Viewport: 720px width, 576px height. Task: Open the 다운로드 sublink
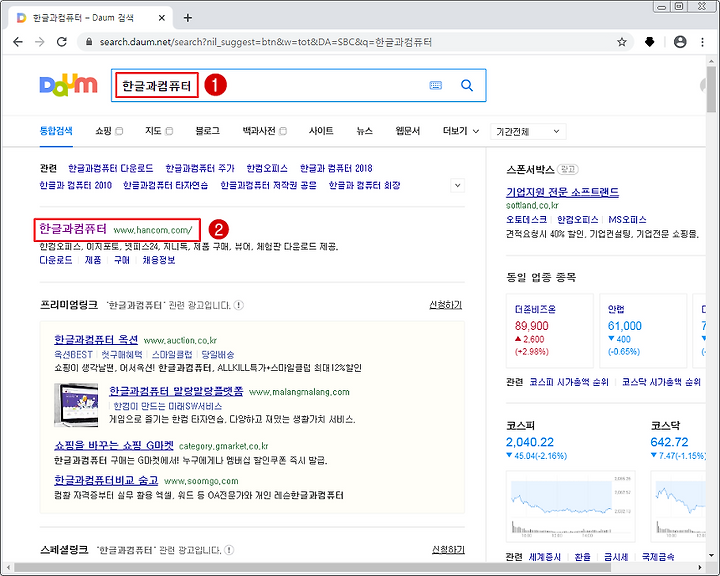pyautogui.click(x=56, y=260)
